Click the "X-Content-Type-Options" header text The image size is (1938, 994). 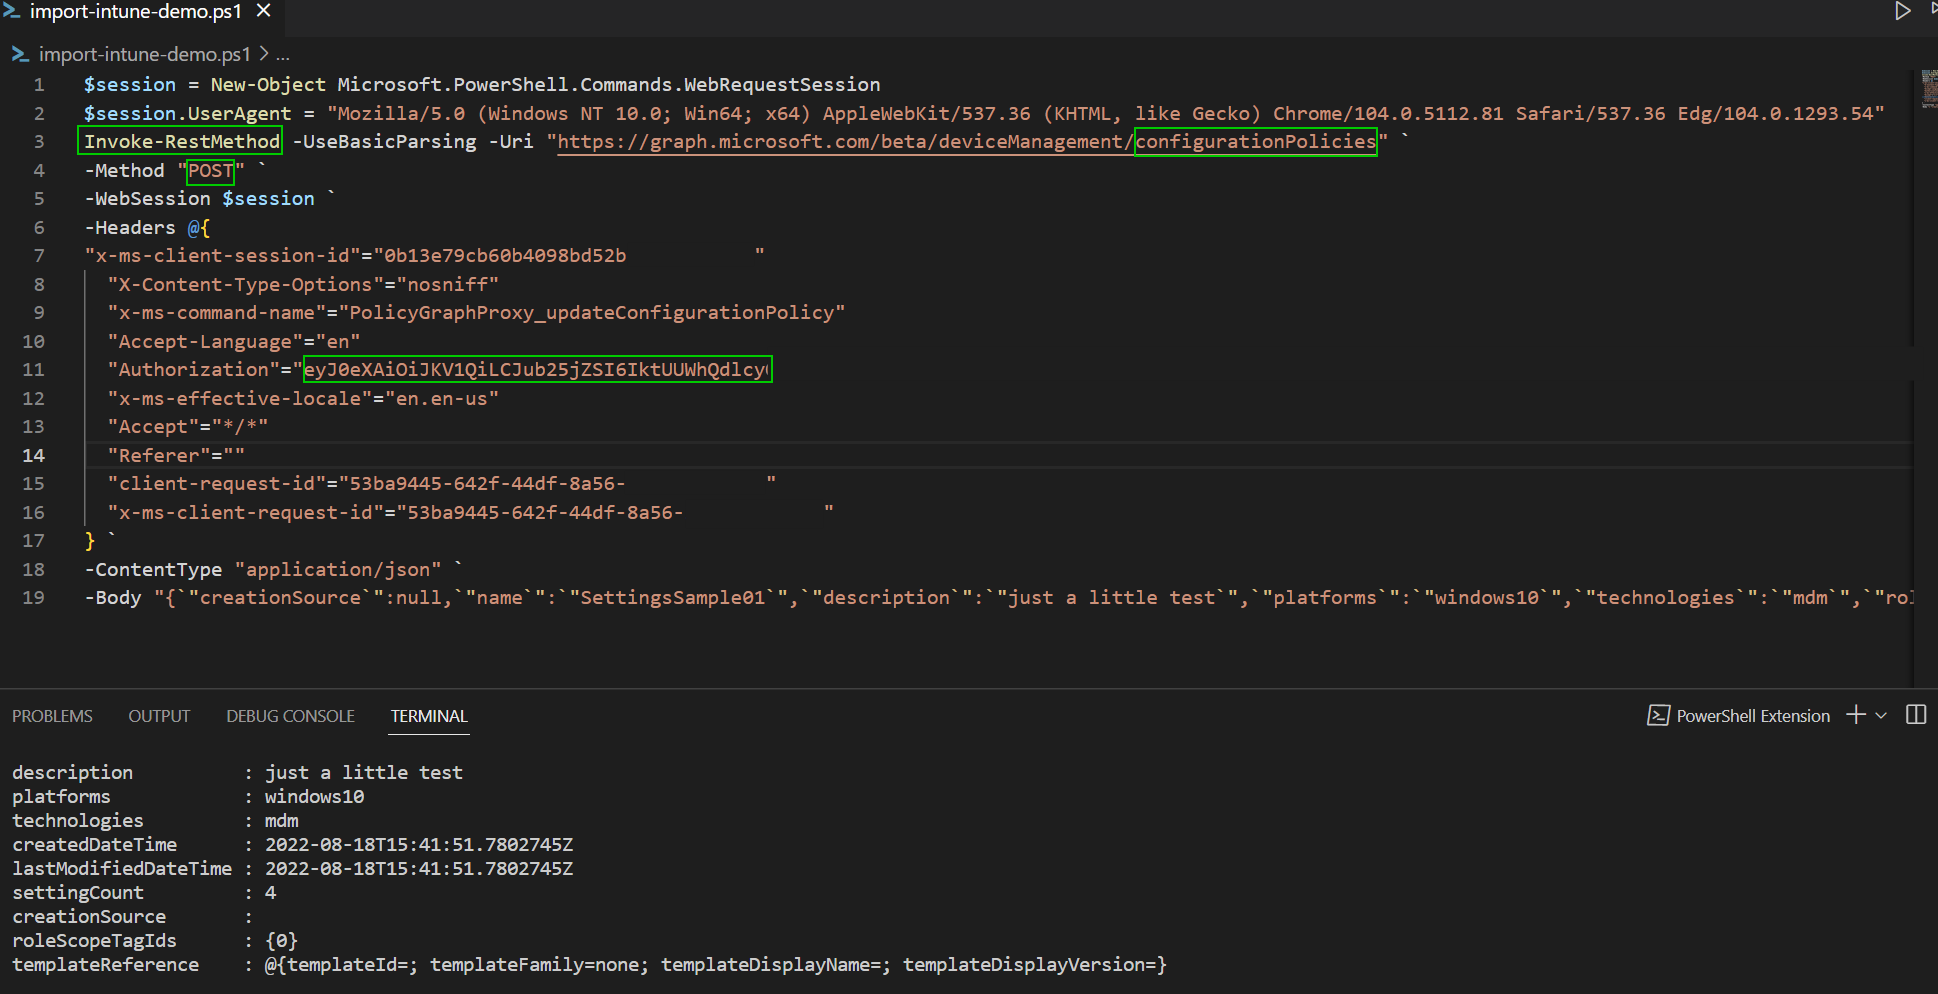[x=245, y=285]
